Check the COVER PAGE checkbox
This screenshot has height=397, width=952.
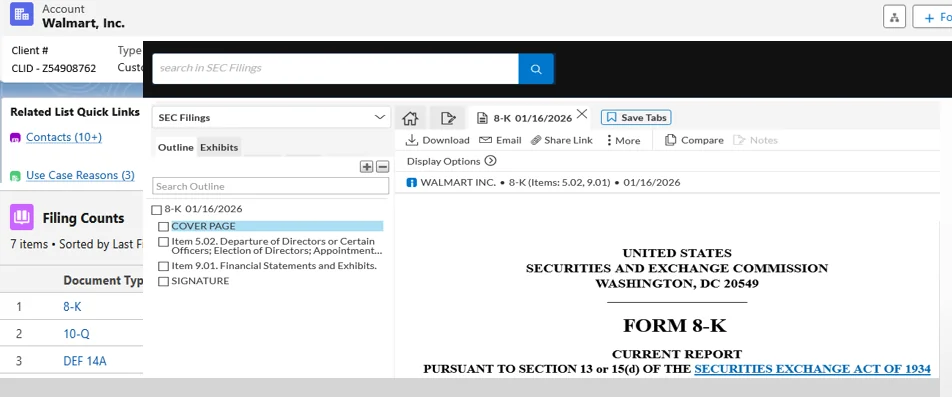click(x=163, y=226)
